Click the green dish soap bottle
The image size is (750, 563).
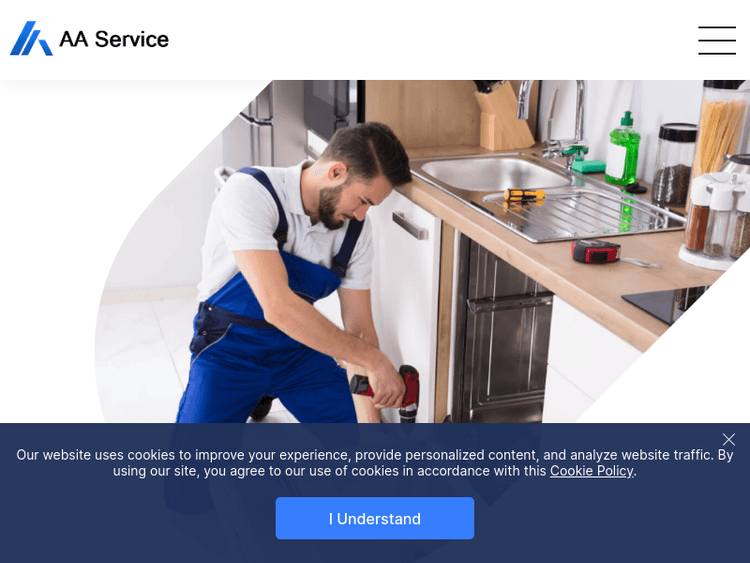[623, 149]
